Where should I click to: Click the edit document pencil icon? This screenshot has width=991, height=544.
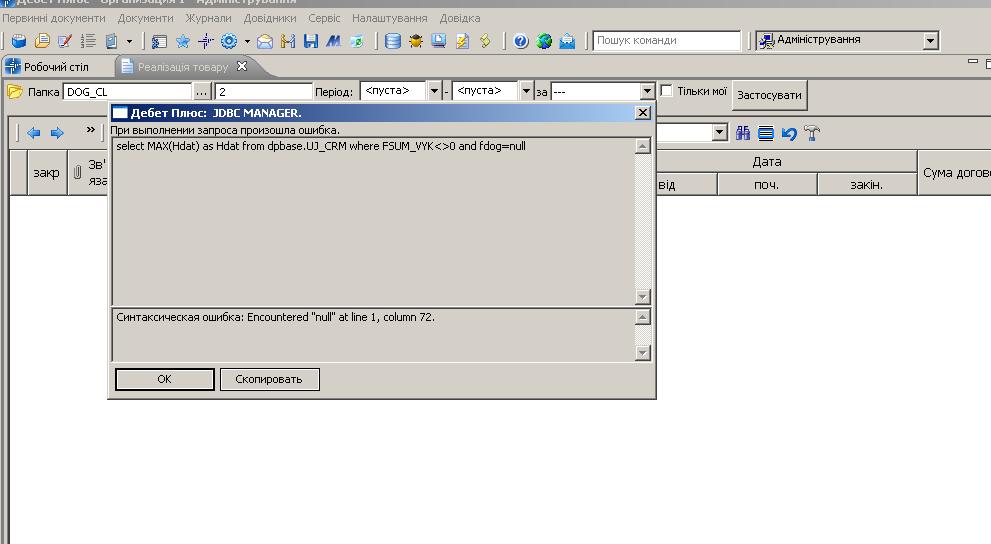(64, 41)
